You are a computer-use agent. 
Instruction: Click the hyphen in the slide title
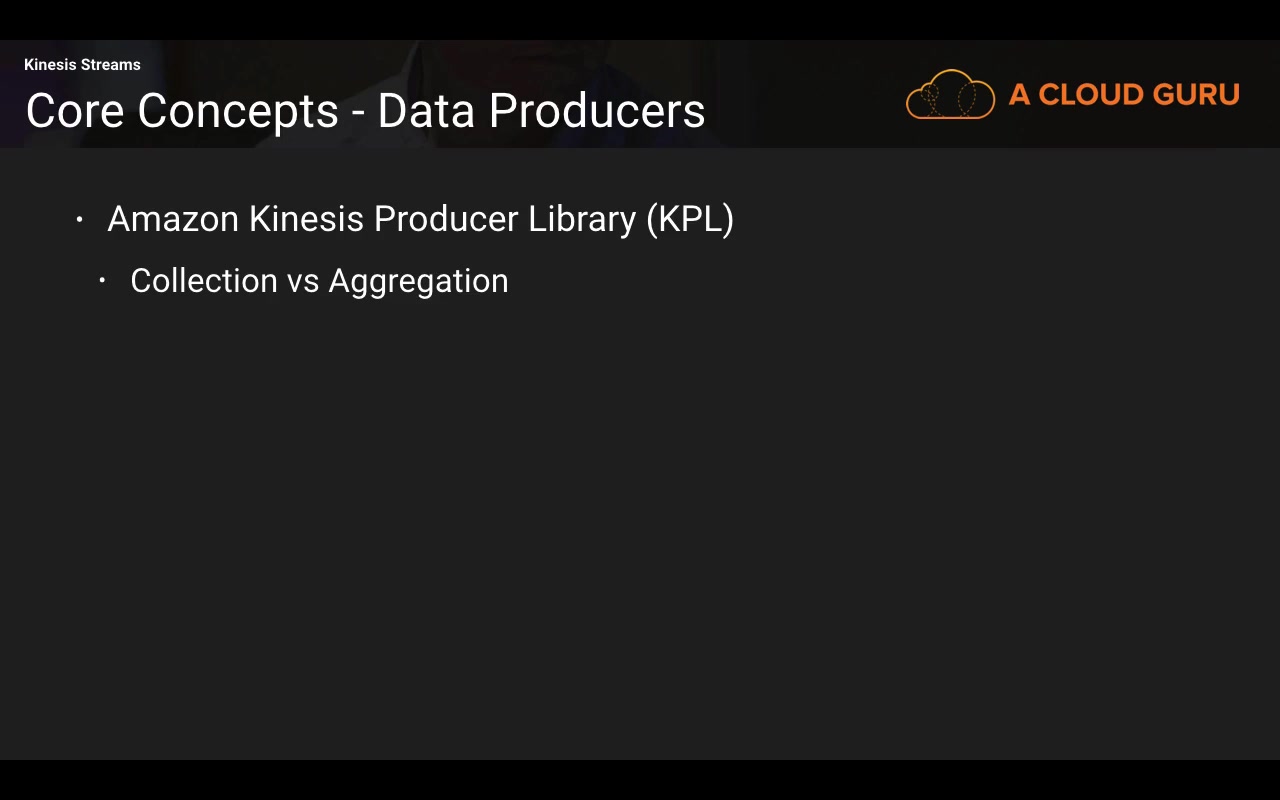[x=358, y=113]
